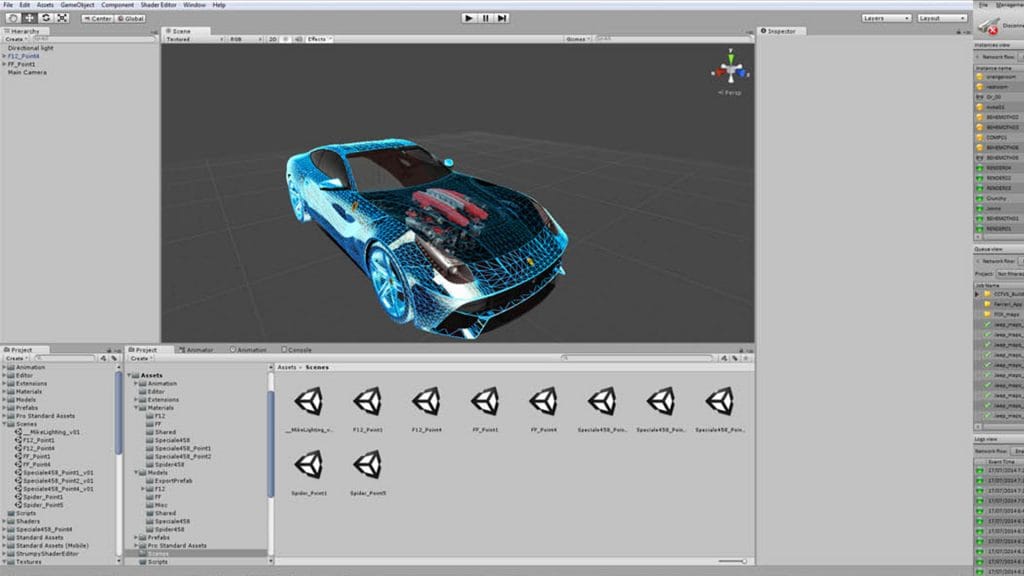Viewport: 1024px width, 576px height.
Task: Toggle the 2D scene view mode
Action: [x=273, y=40]
